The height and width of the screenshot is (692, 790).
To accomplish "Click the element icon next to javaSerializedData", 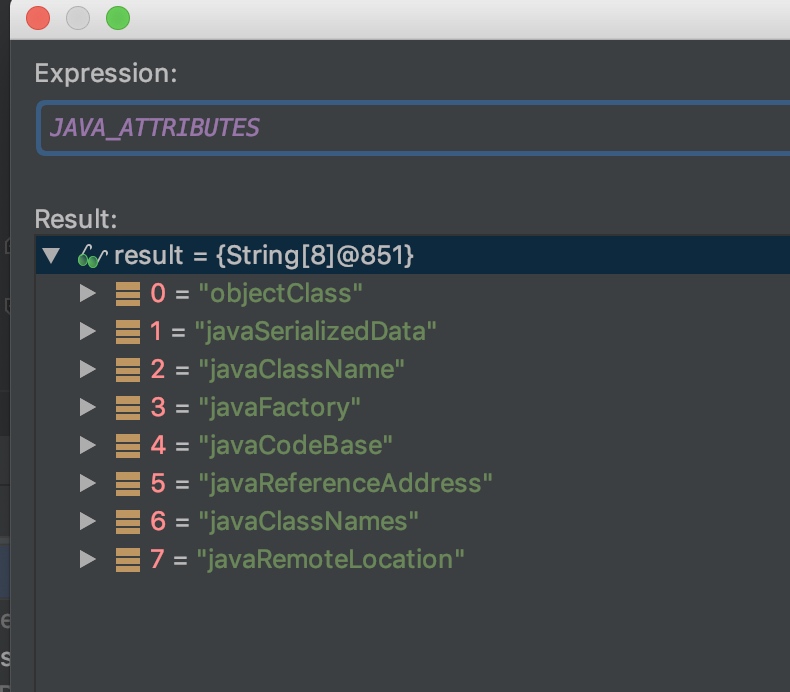I will coord(128,332).
